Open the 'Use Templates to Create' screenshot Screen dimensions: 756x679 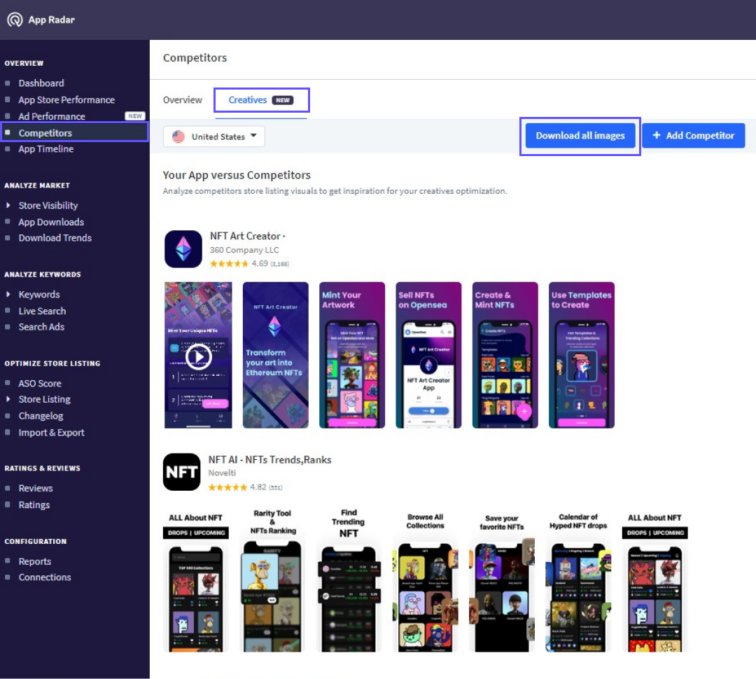click(x=581, y=355)
